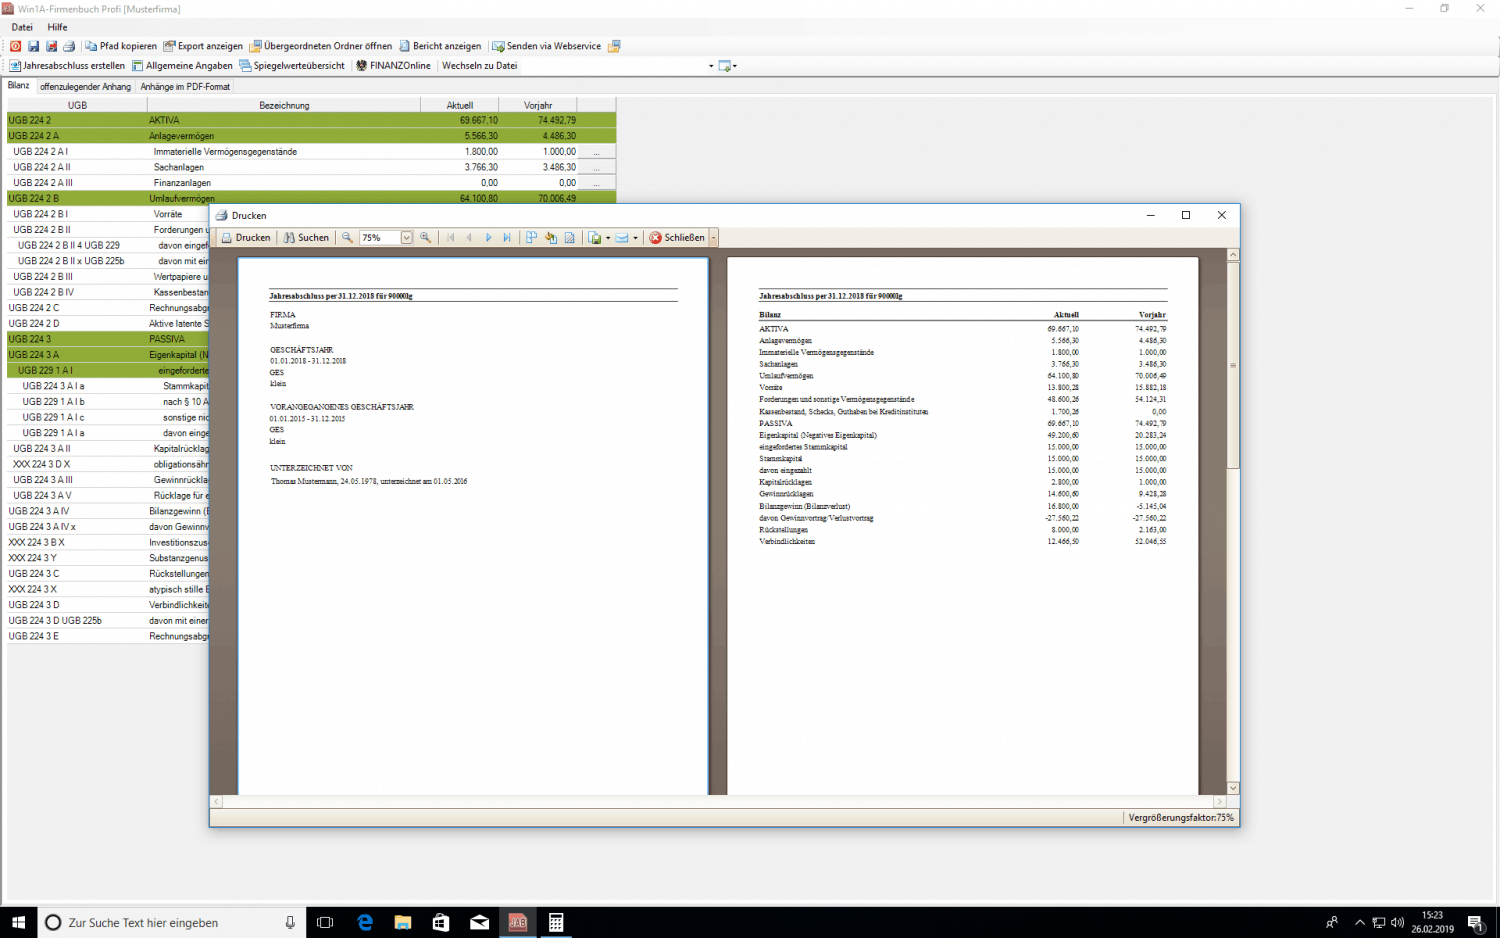1500x938 pixels.
Task: Click the ellipsis button beside Sachanlagen row
Action: tap(597, 167)
